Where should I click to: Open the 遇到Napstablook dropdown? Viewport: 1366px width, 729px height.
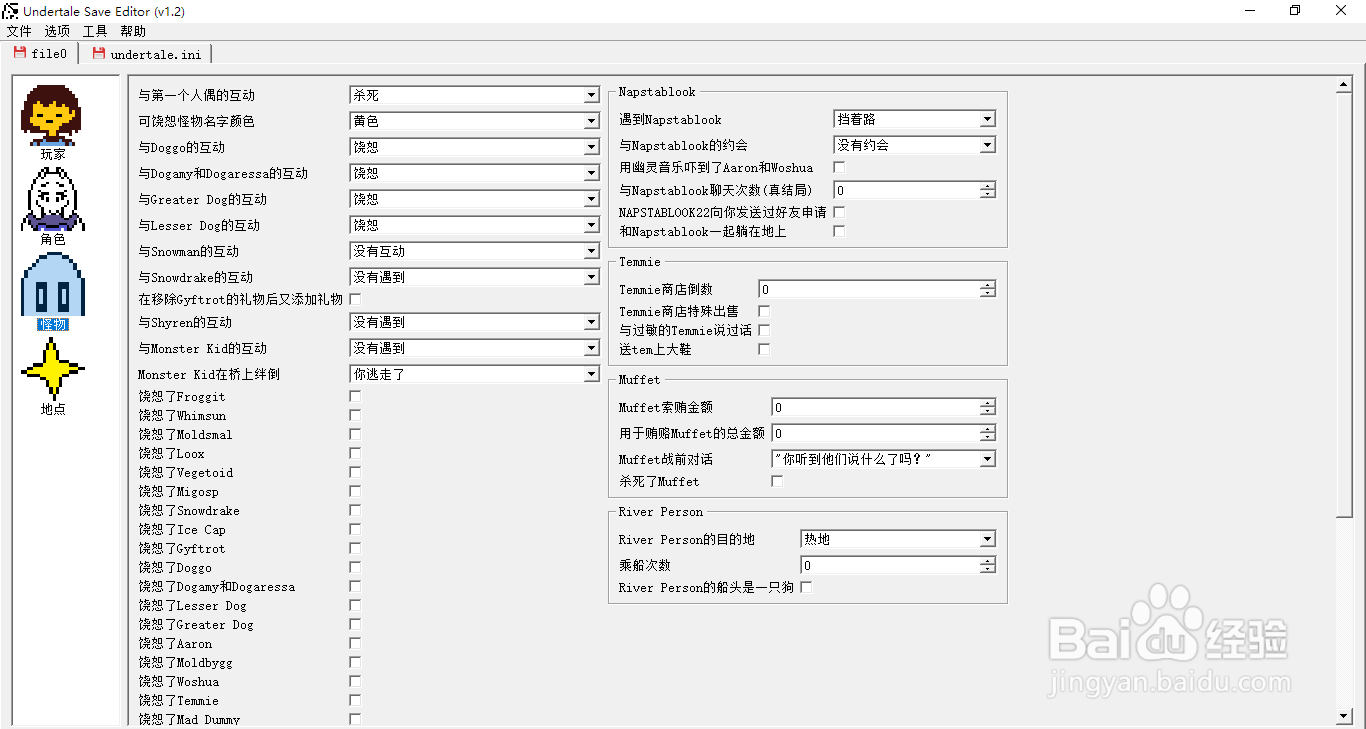tap(986, 118)
